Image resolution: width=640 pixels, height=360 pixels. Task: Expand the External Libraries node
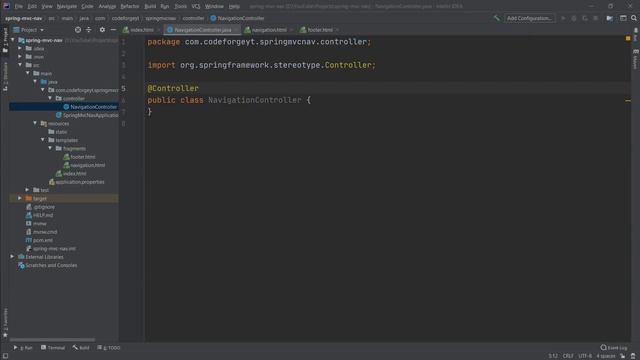[x=13, y=257]
